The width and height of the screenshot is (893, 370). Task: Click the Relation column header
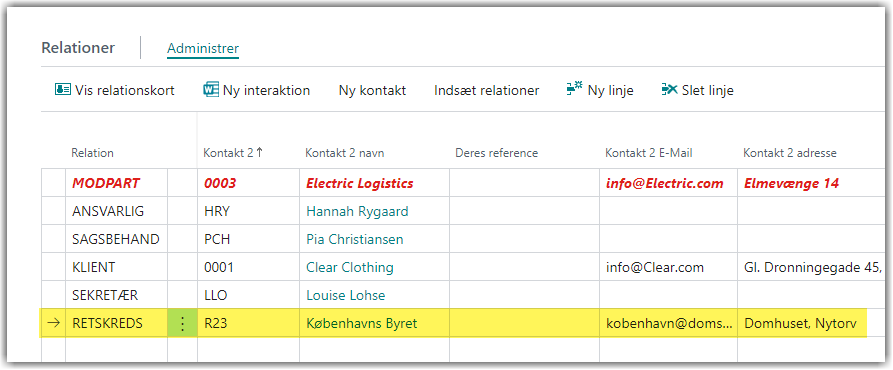point(92,153)
